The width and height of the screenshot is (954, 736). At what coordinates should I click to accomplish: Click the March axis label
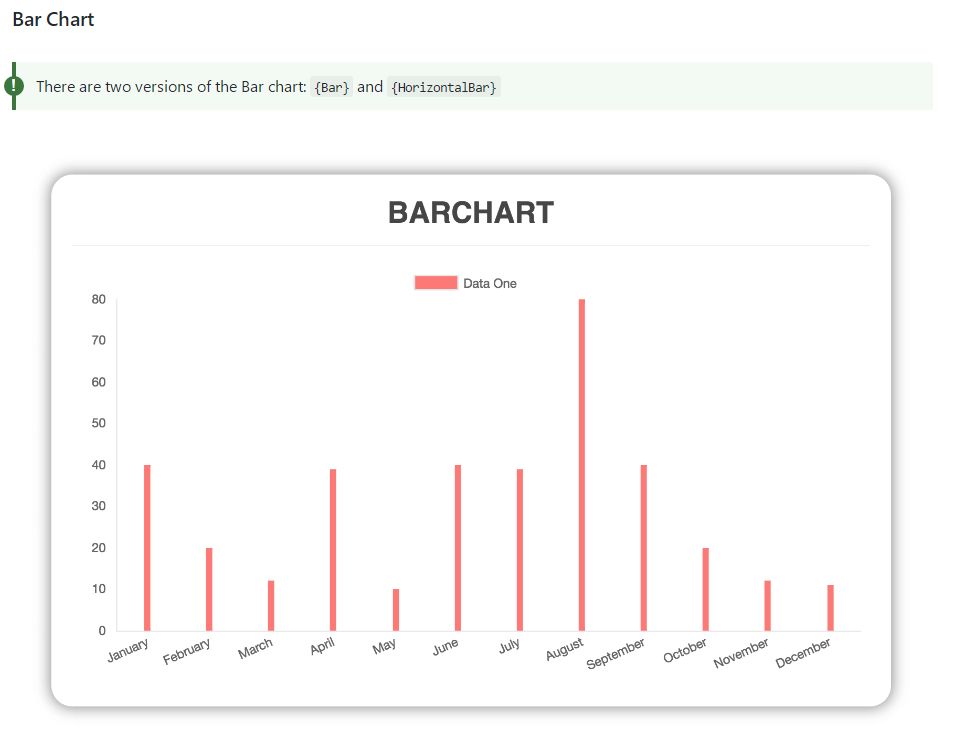pos(256,648)
